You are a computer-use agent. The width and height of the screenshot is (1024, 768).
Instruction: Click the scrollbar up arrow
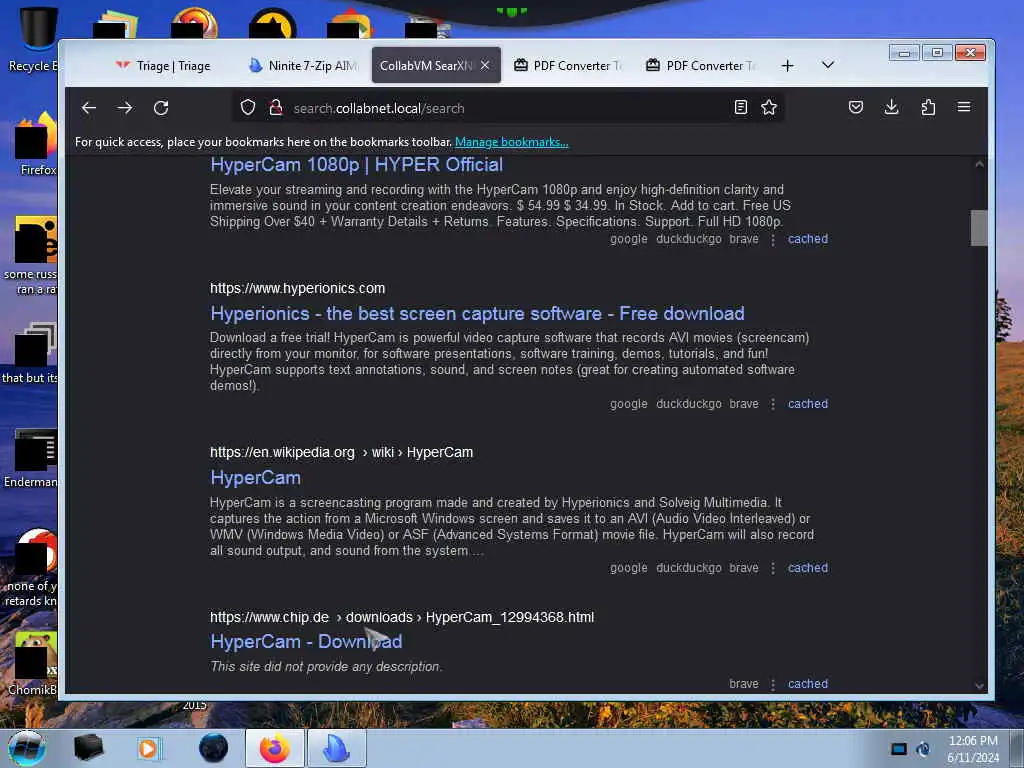click(979, 164)
